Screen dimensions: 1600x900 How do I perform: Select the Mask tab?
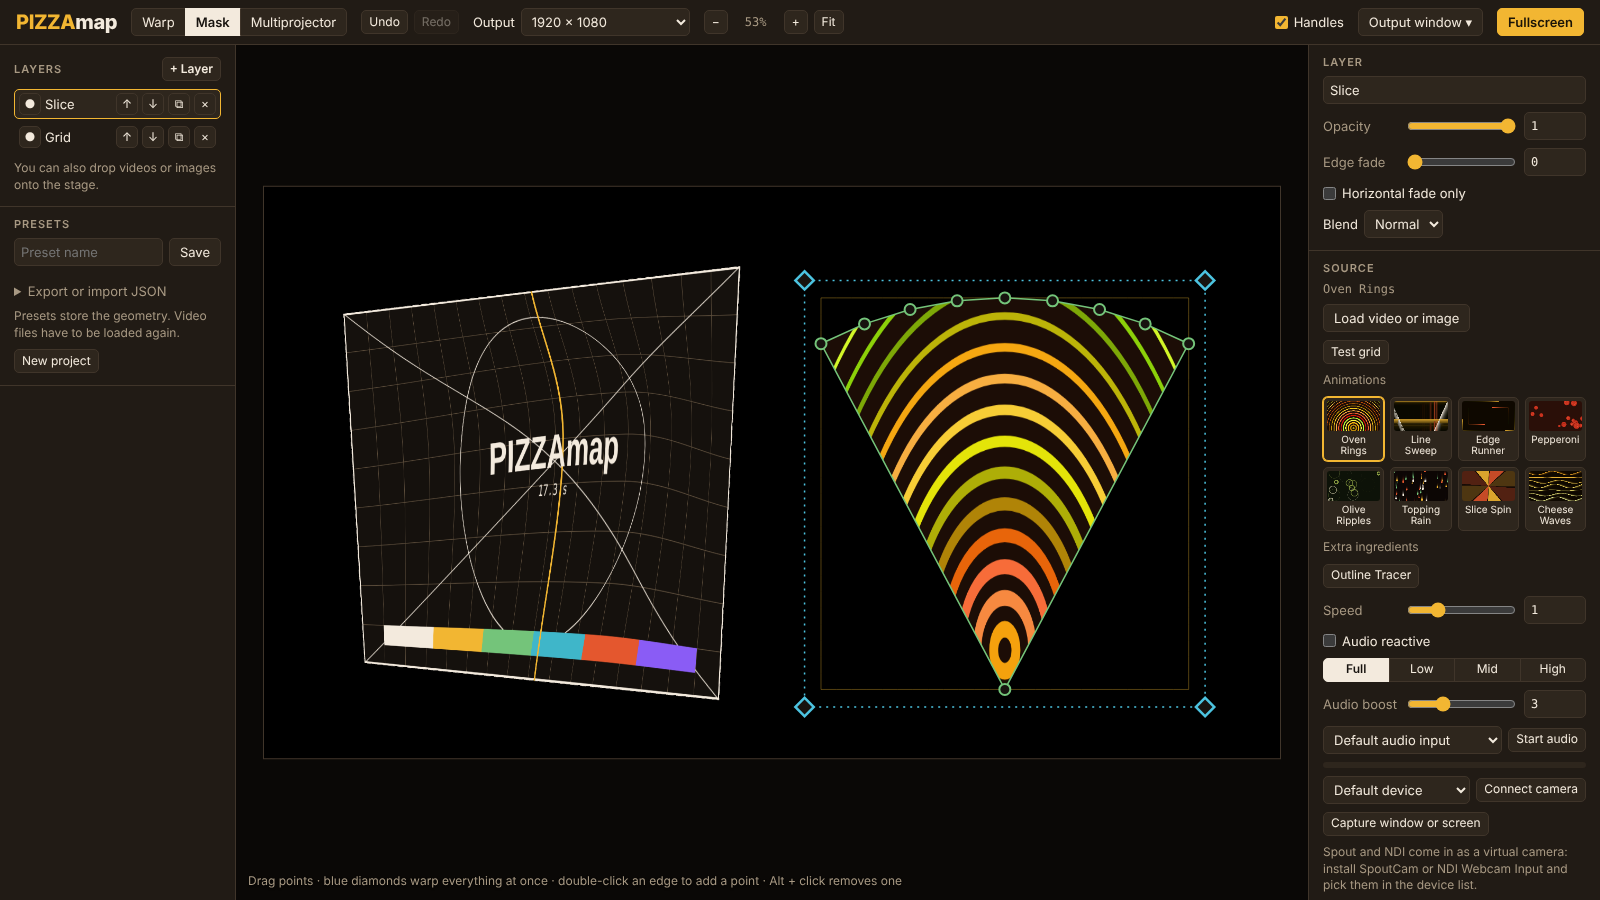[x=212, y=22]
